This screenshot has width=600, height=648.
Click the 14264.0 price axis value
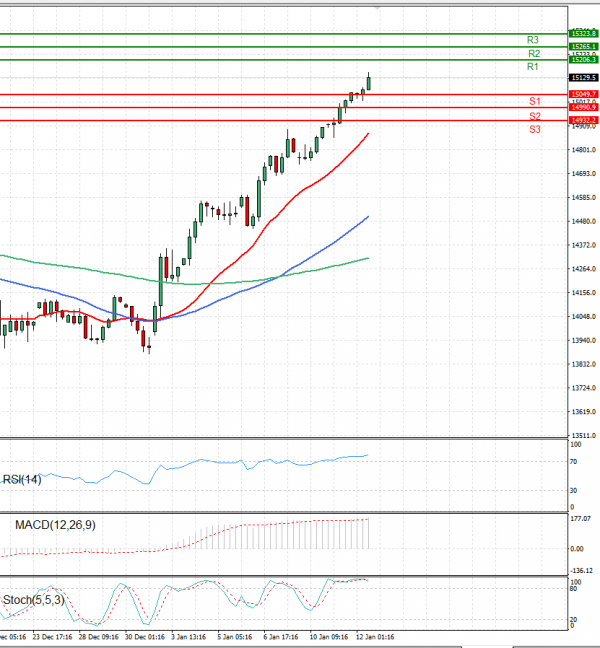point(584,269)
